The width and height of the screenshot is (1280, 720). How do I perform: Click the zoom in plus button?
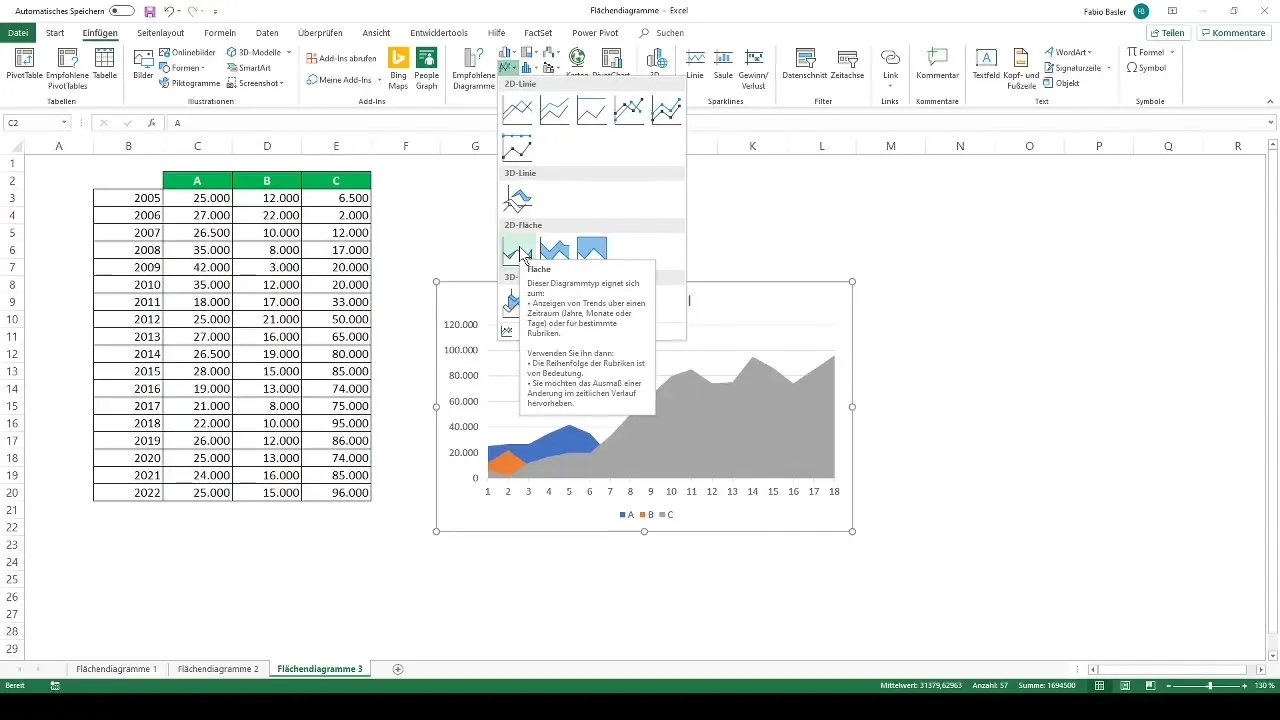(x=1247, y=686)
